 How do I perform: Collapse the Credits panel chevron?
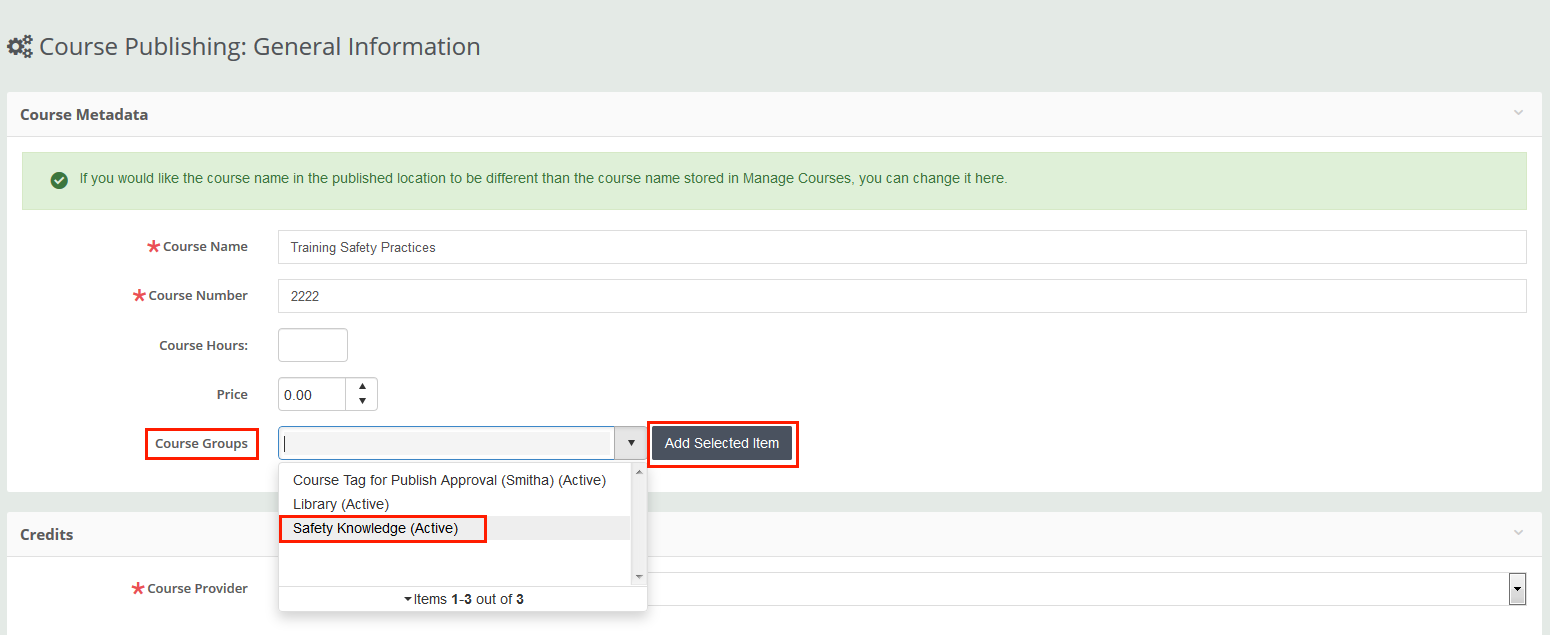pyautogui.click(x=1519, y=534)
